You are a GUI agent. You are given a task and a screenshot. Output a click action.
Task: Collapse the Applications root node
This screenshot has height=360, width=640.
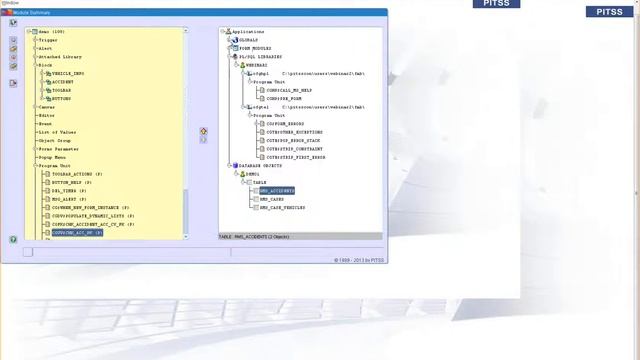pos(222,31)
